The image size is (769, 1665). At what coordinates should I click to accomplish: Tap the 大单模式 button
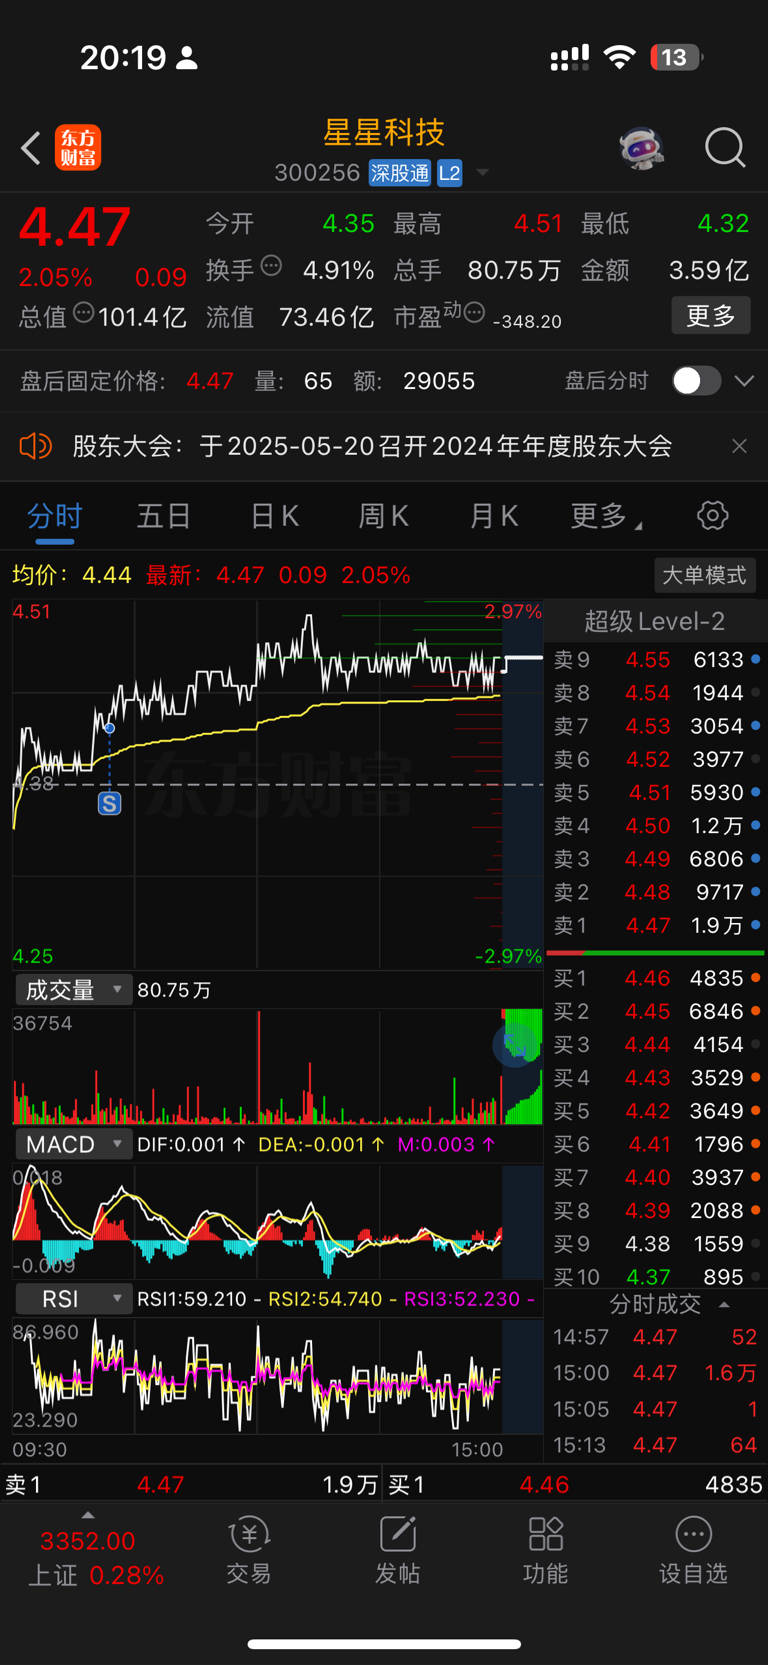705,575
